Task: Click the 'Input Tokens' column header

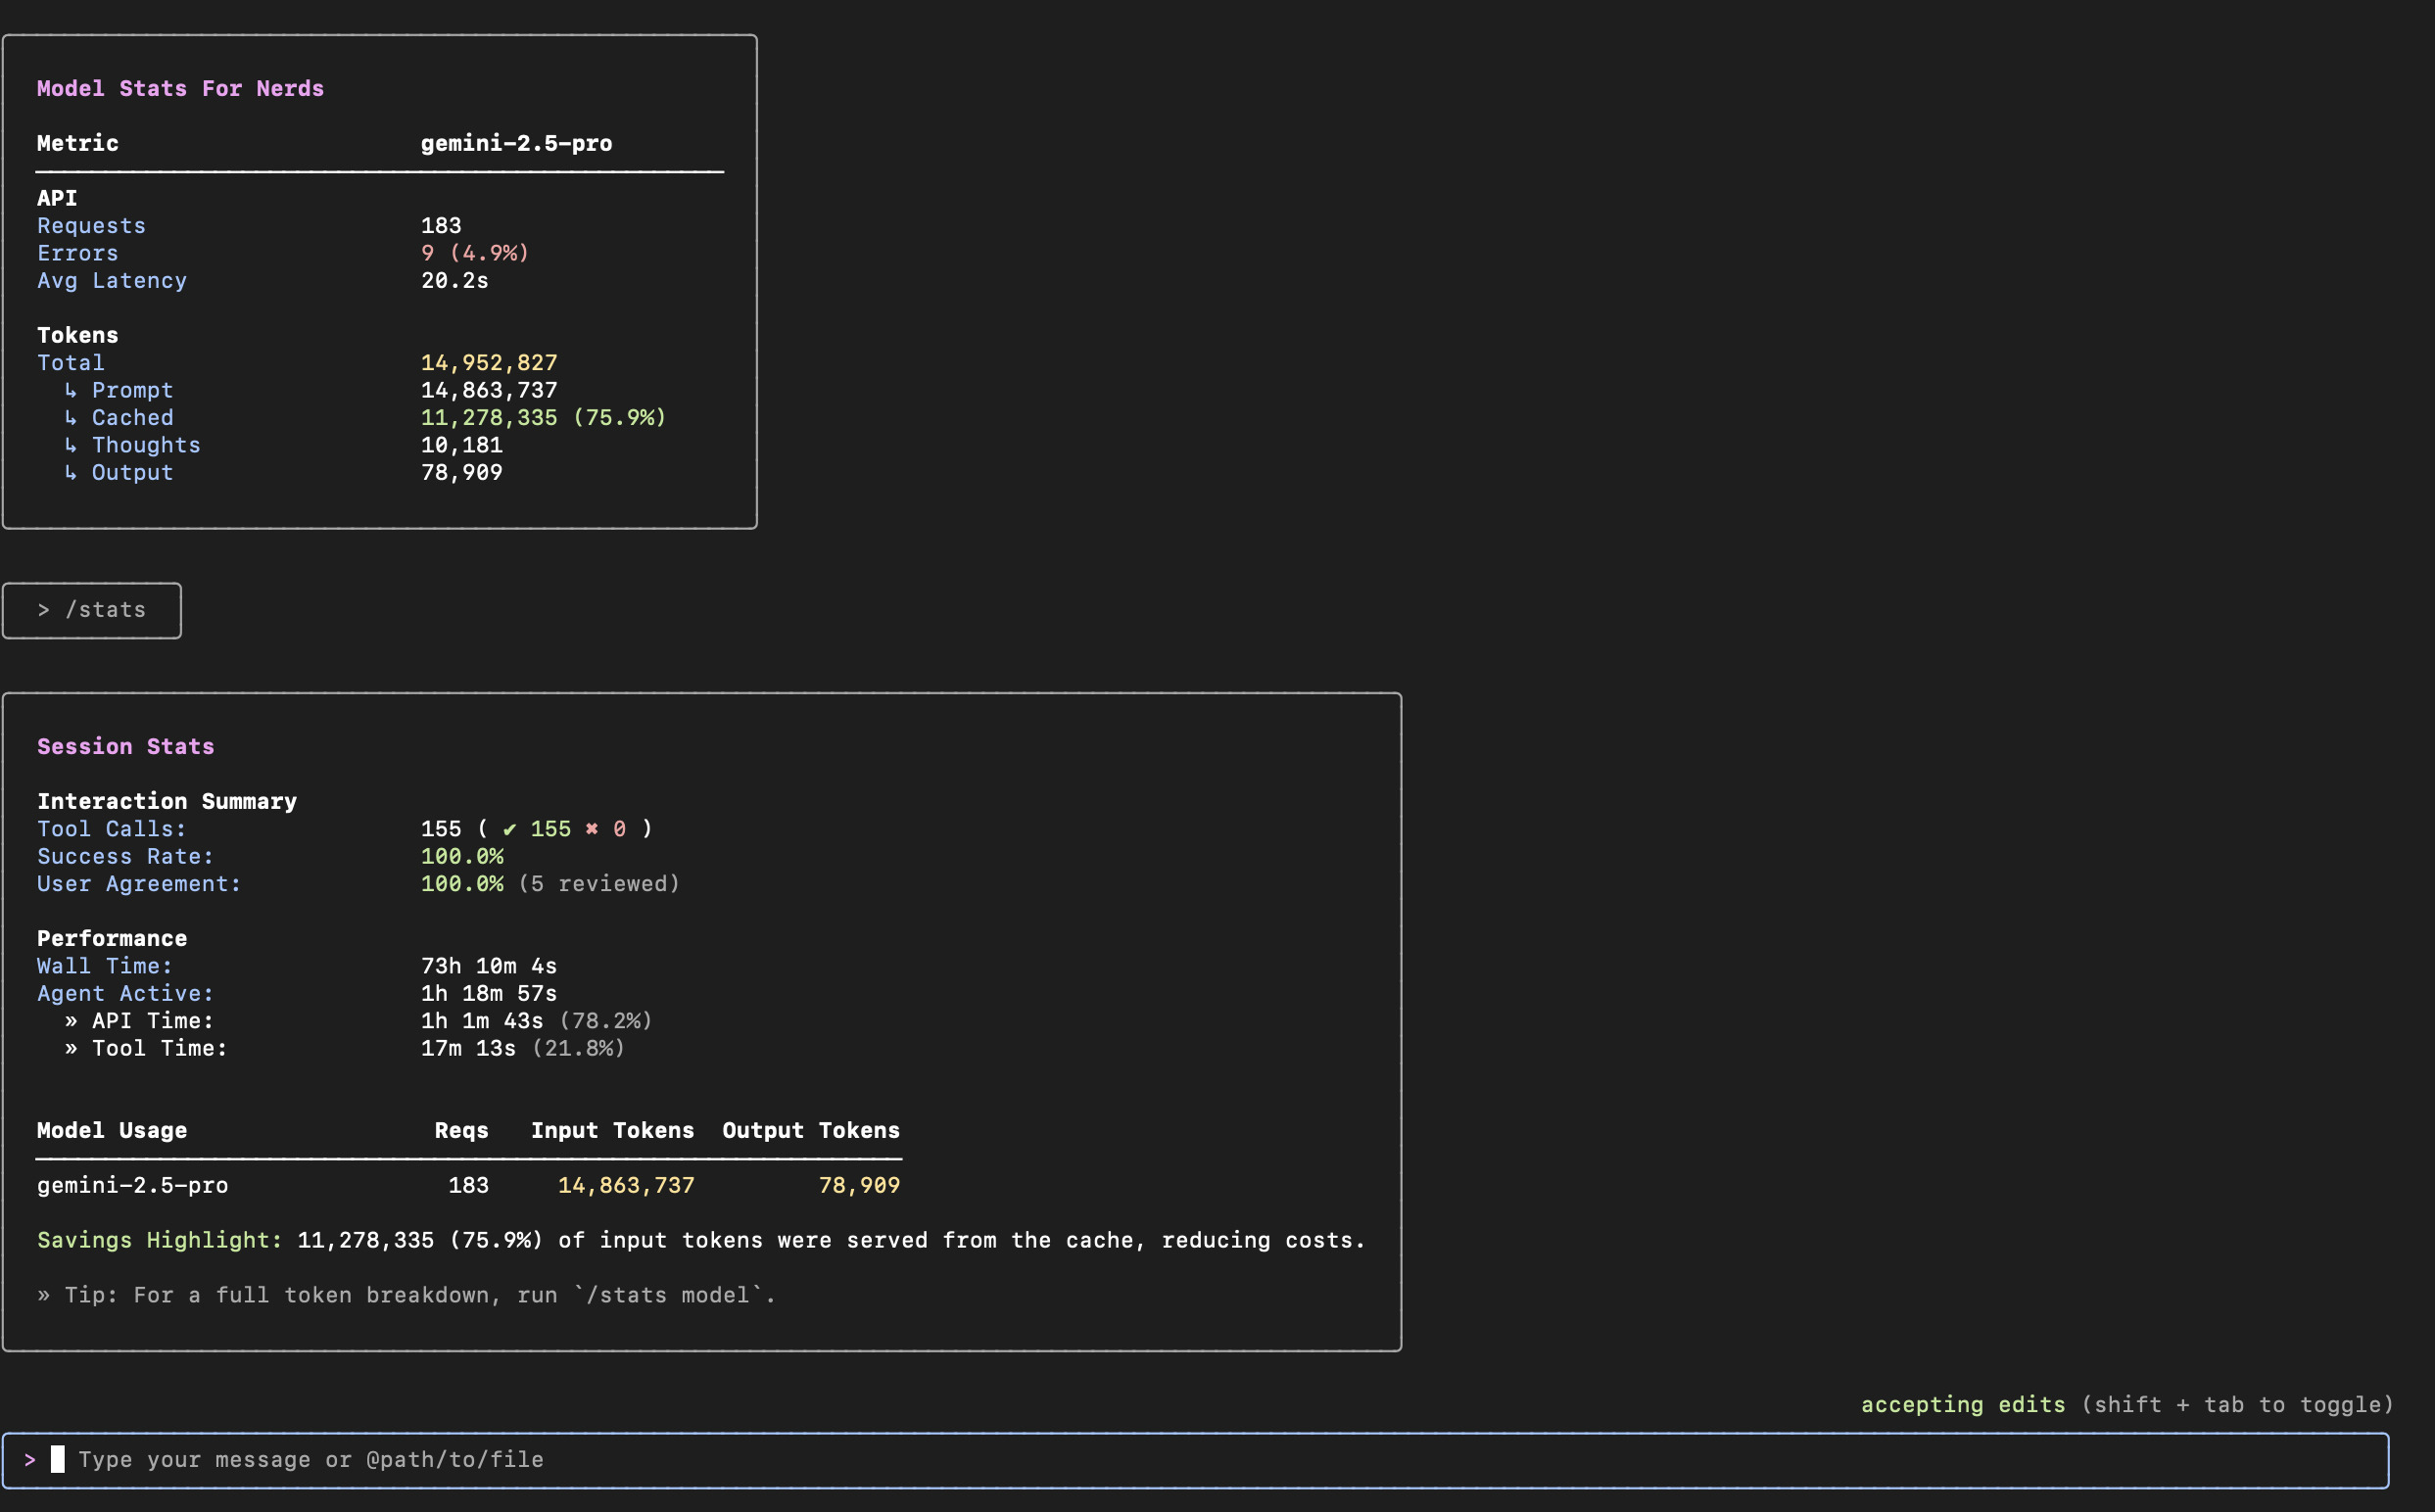Action: [612, 1131]
